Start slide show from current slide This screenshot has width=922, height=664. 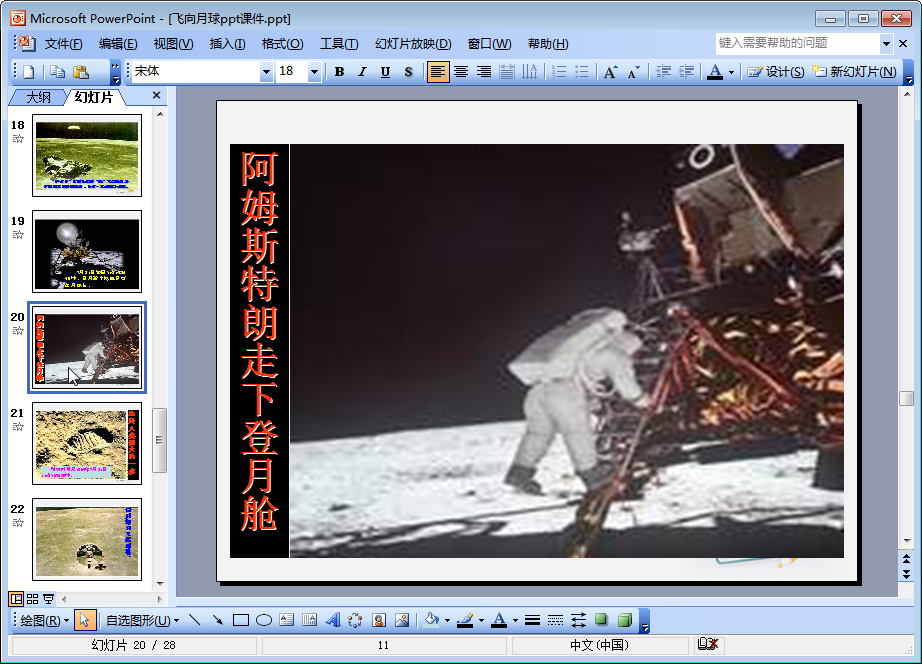(48, 599)
